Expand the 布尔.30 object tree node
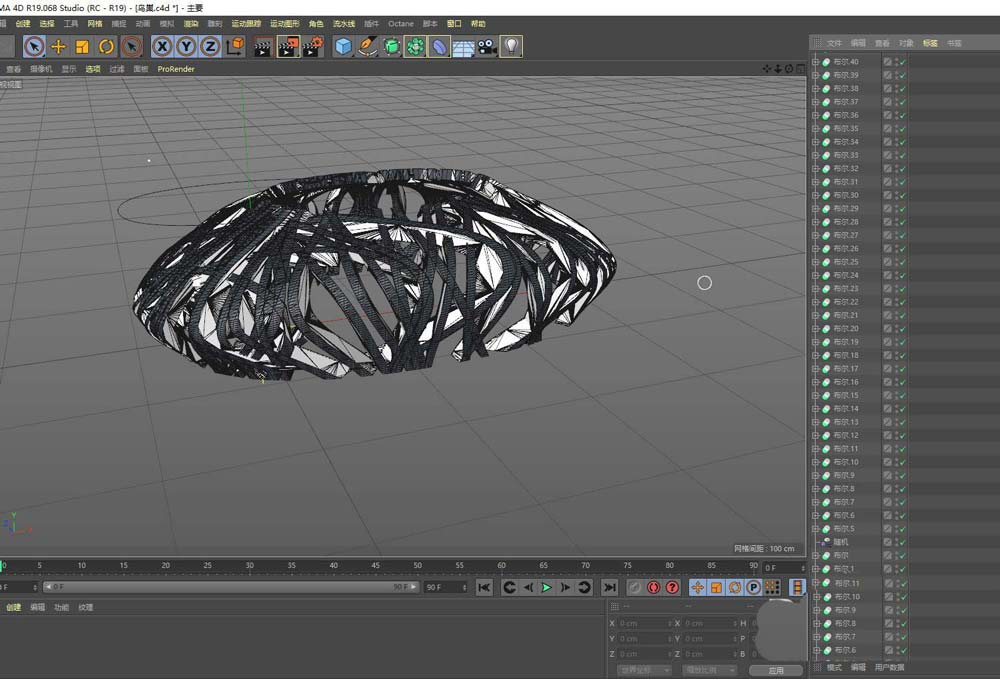This screenshot has width=1000, height=679. tap(816, 195)
